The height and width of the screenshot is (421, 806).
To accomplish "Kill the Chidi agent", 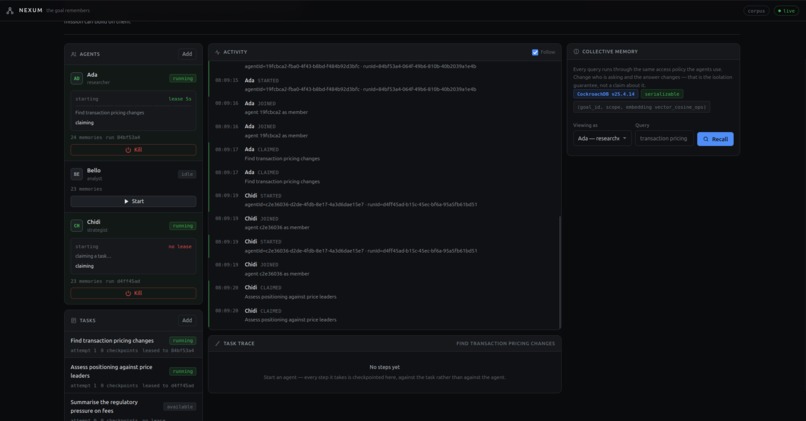I will click(133, 293).
